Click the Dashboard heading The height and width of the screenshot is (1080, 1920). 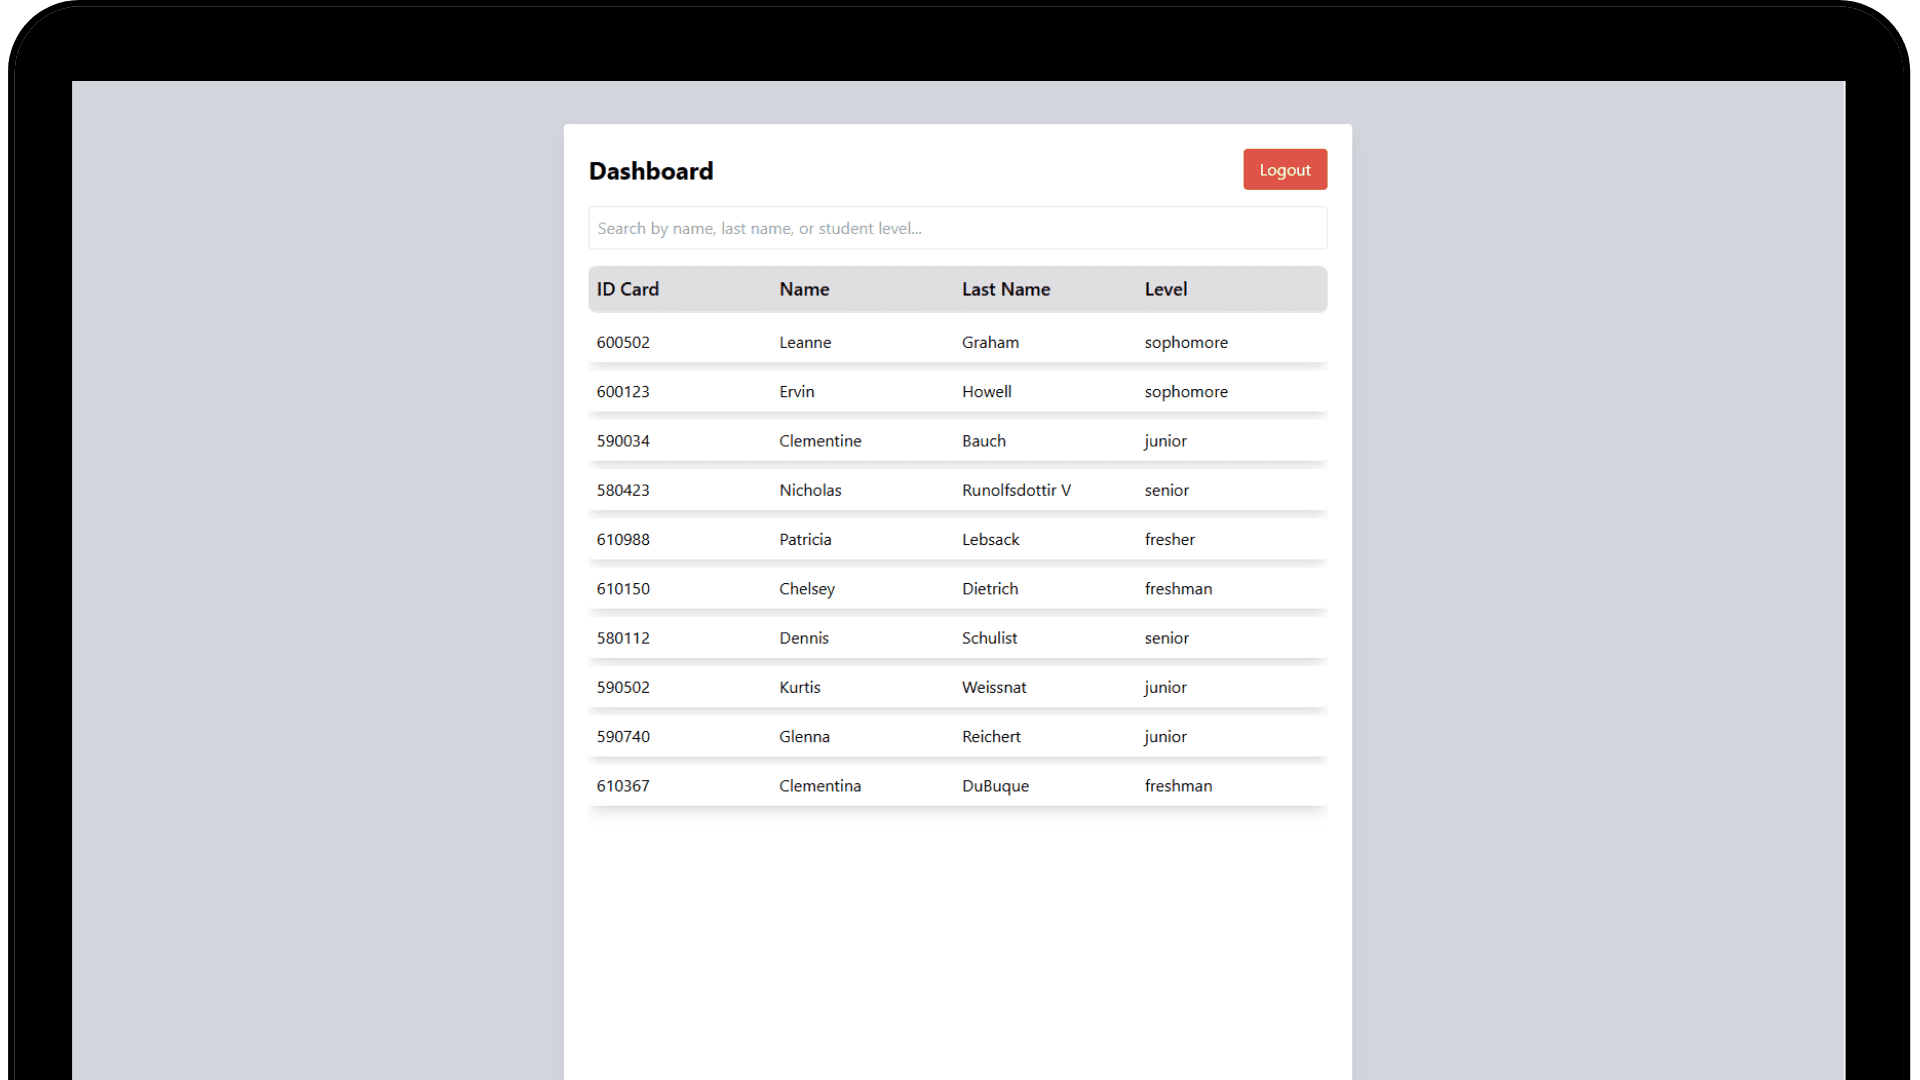tap(650, 170)
